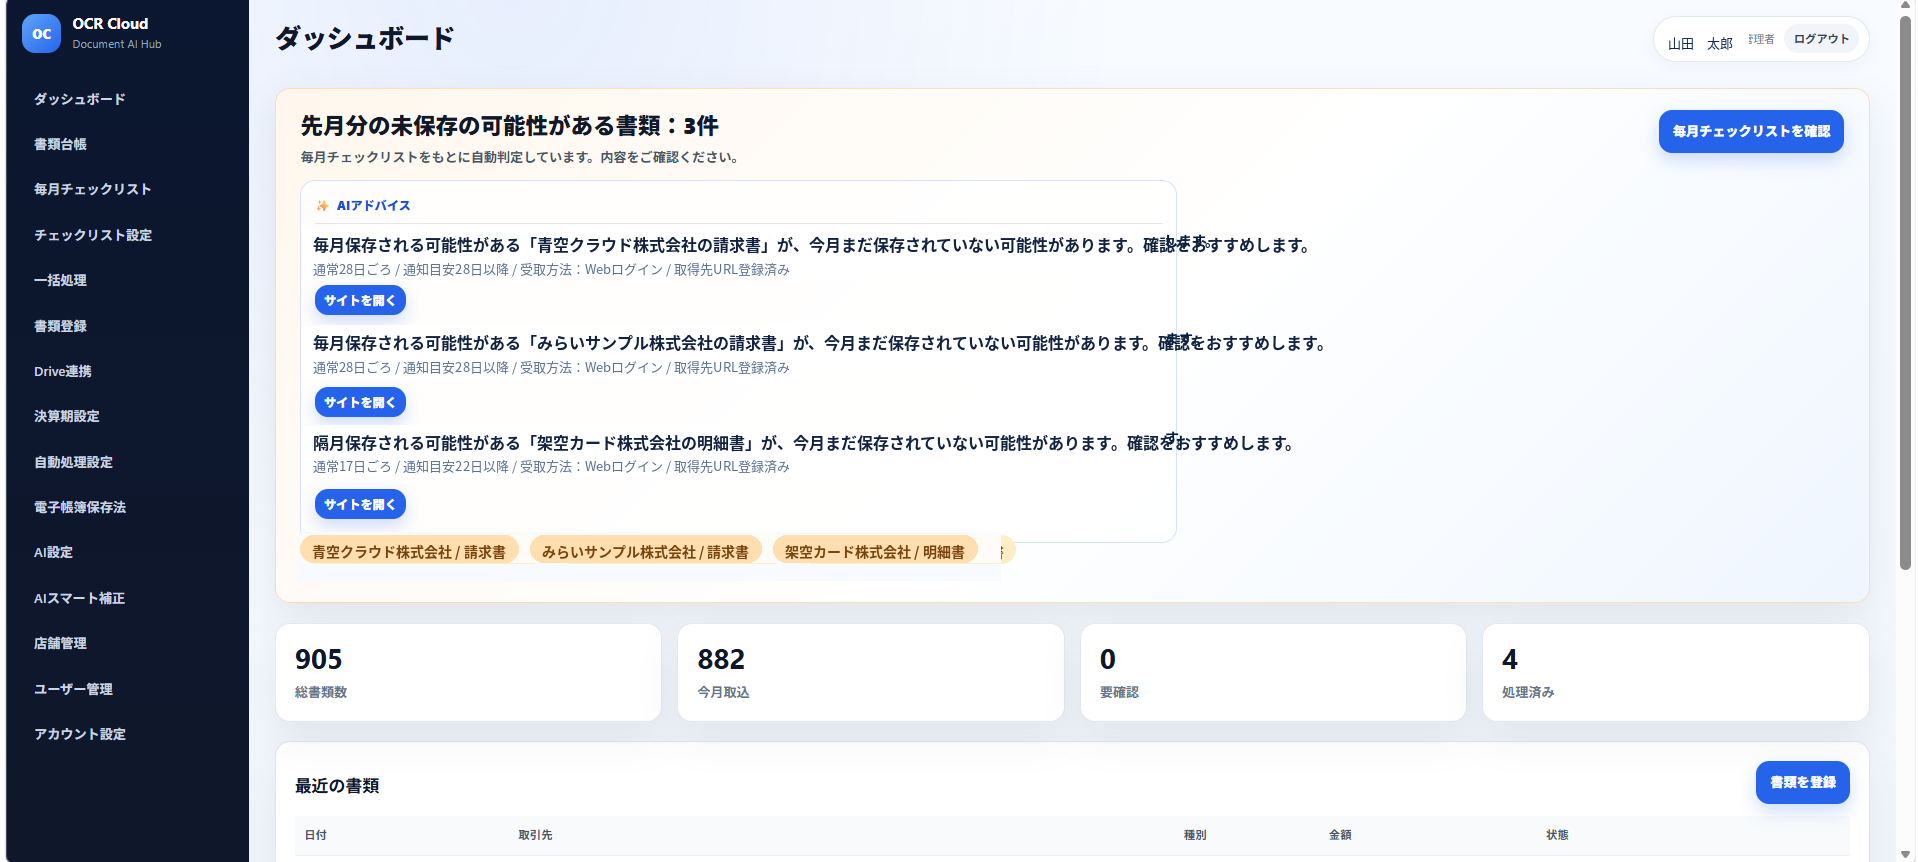Click the scrollbar up arrow
Image resolution: width=1918 pixels, height=862 pixels.
[1905, 6]
